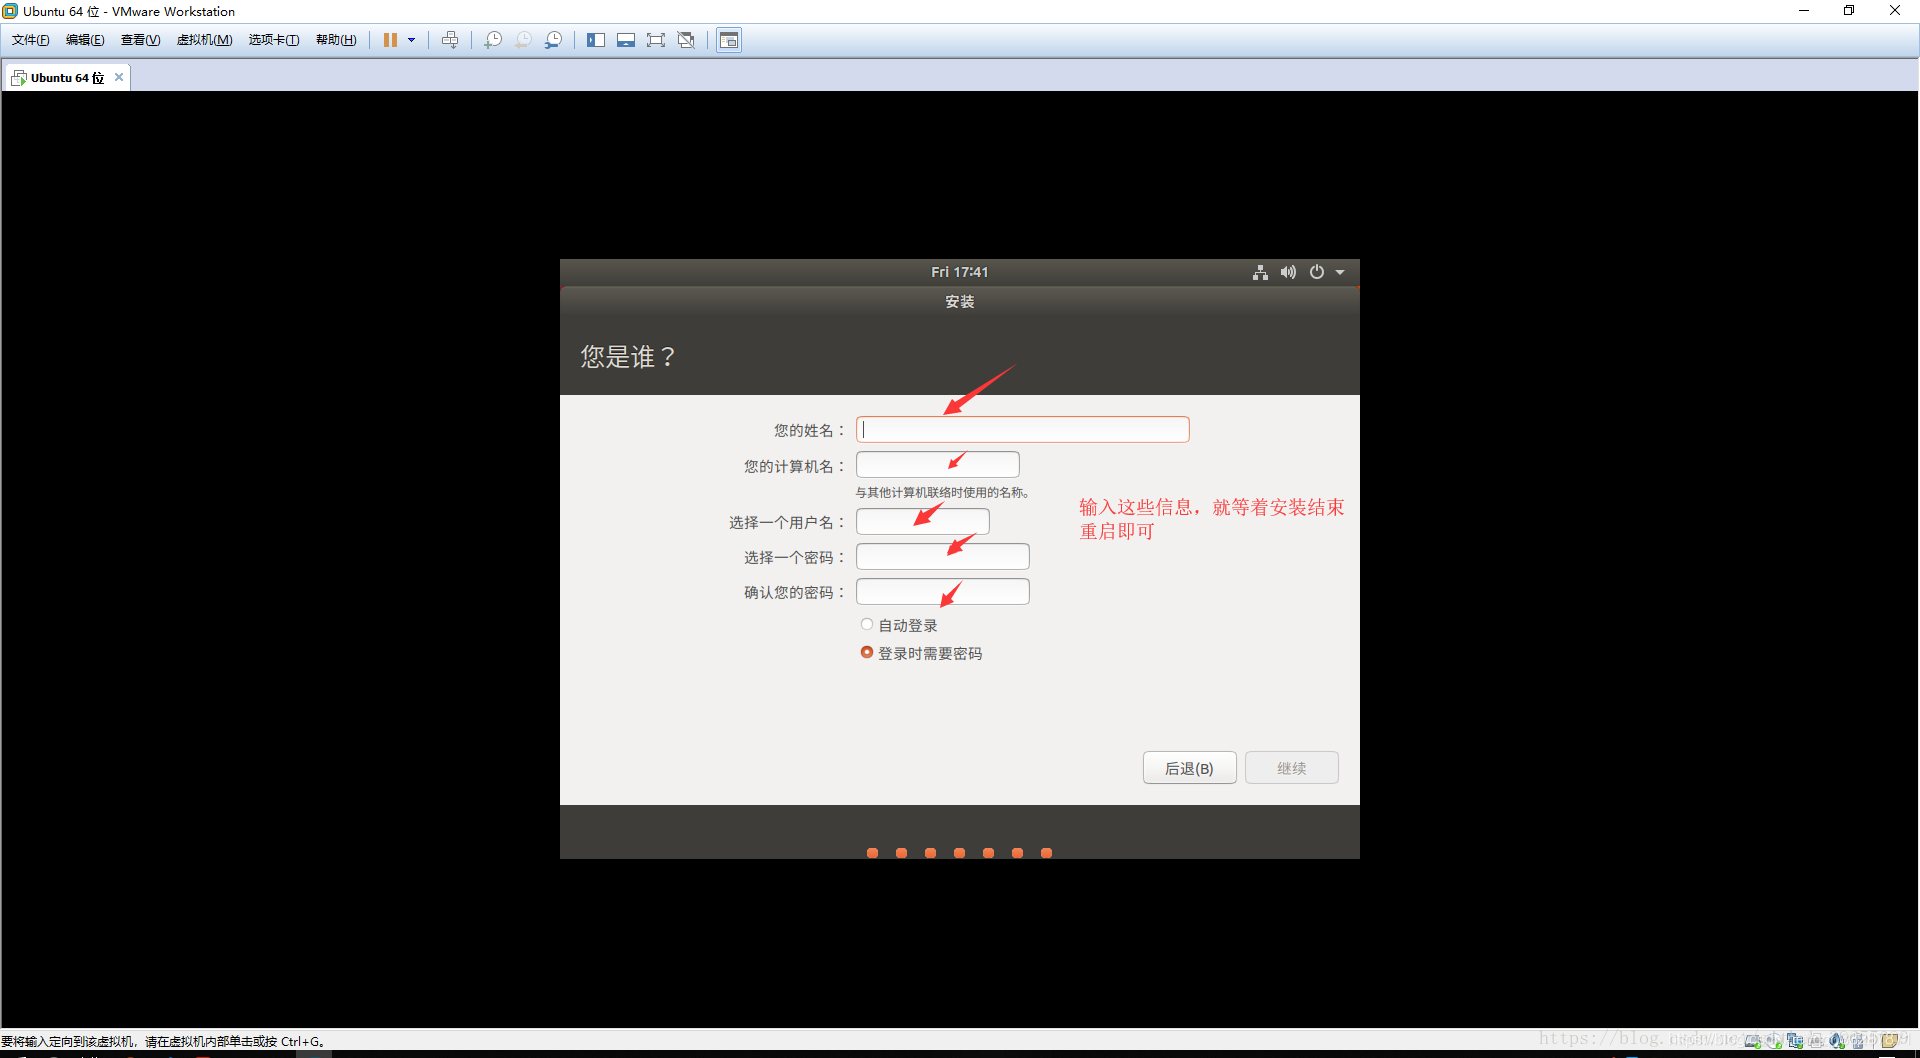Open the 虚拟机(M) menu

coord(204,39)
